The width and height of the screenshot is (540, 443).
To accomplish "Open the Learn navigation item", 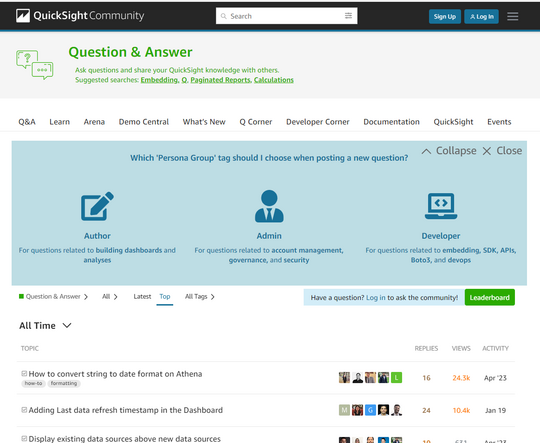I will point(60,122).
